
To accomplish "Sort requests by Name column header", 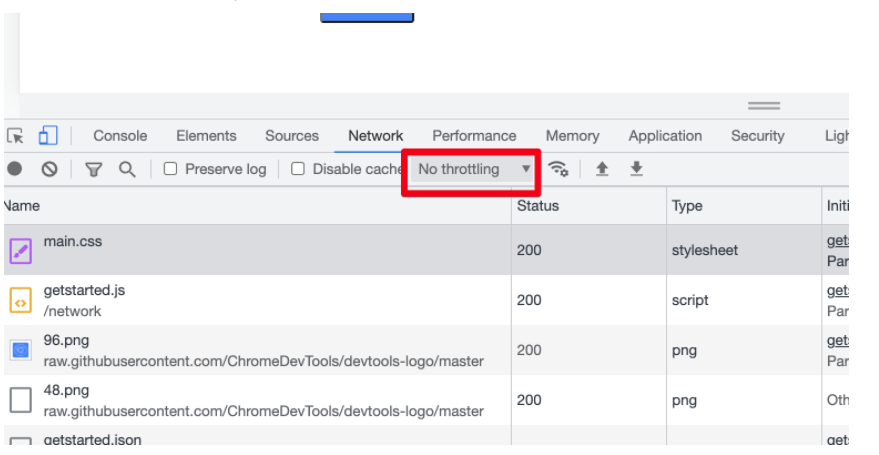I will (x=257, y=206).
